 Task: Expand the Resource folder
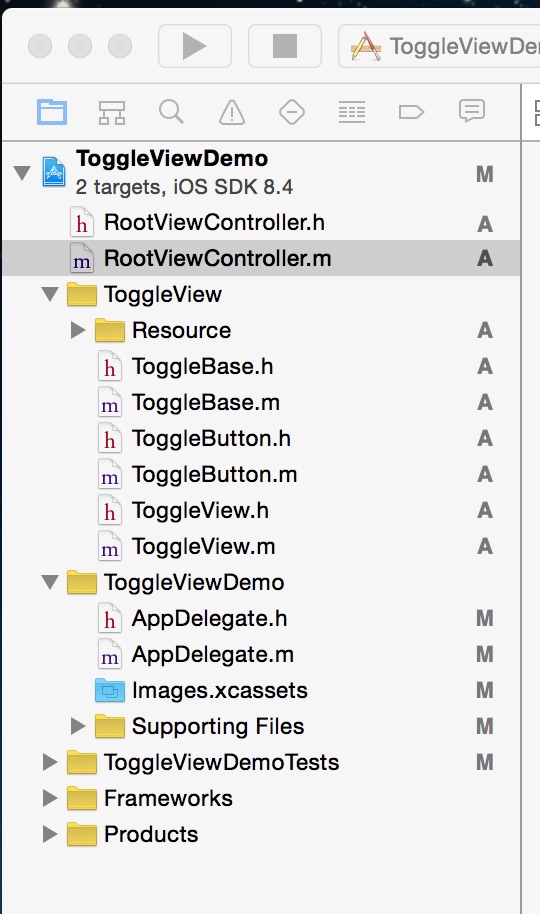point(78,330)
